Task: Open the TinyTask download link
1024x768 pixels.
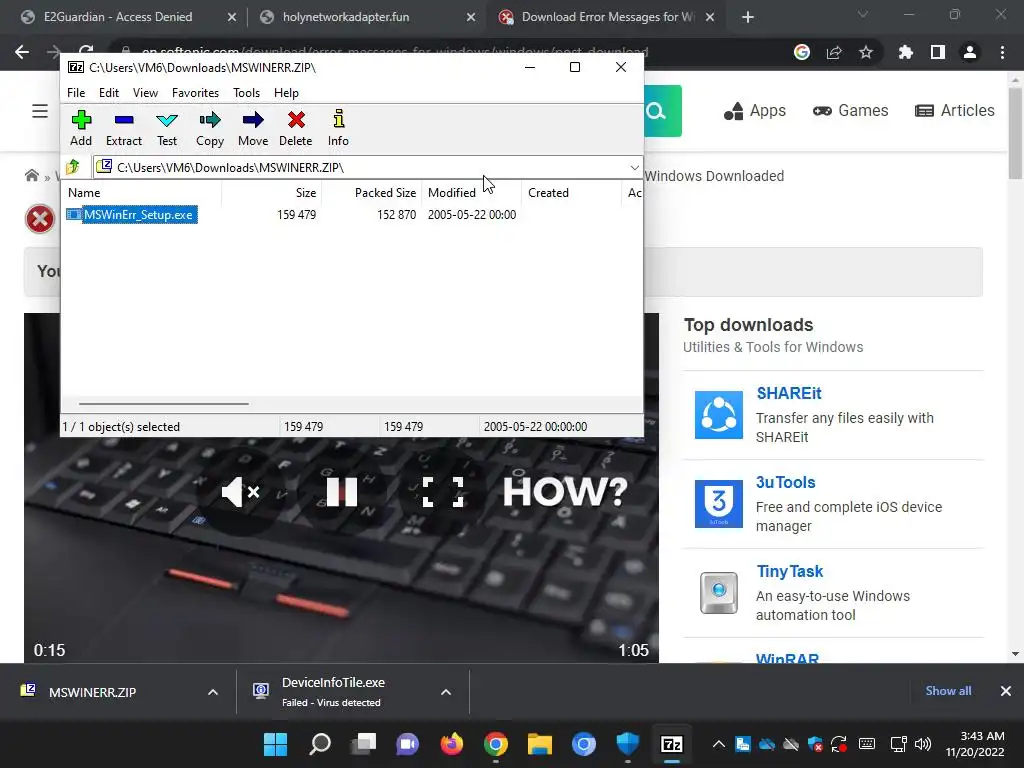Action: 790,571
